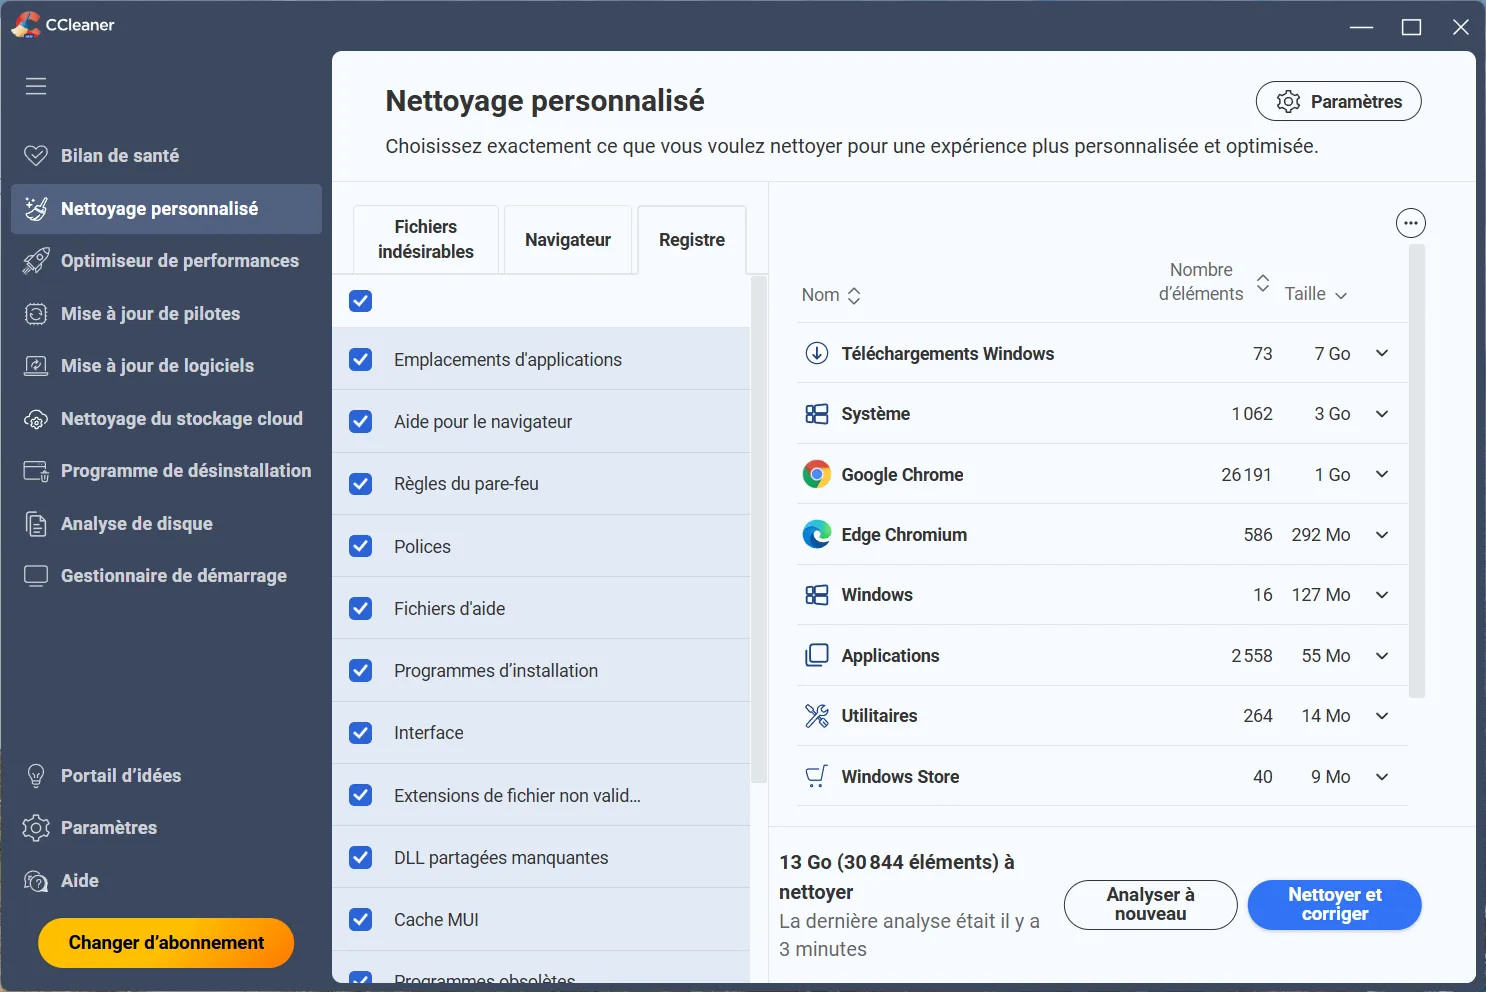Select the Bilan de santé heart icon

[37, 155]
